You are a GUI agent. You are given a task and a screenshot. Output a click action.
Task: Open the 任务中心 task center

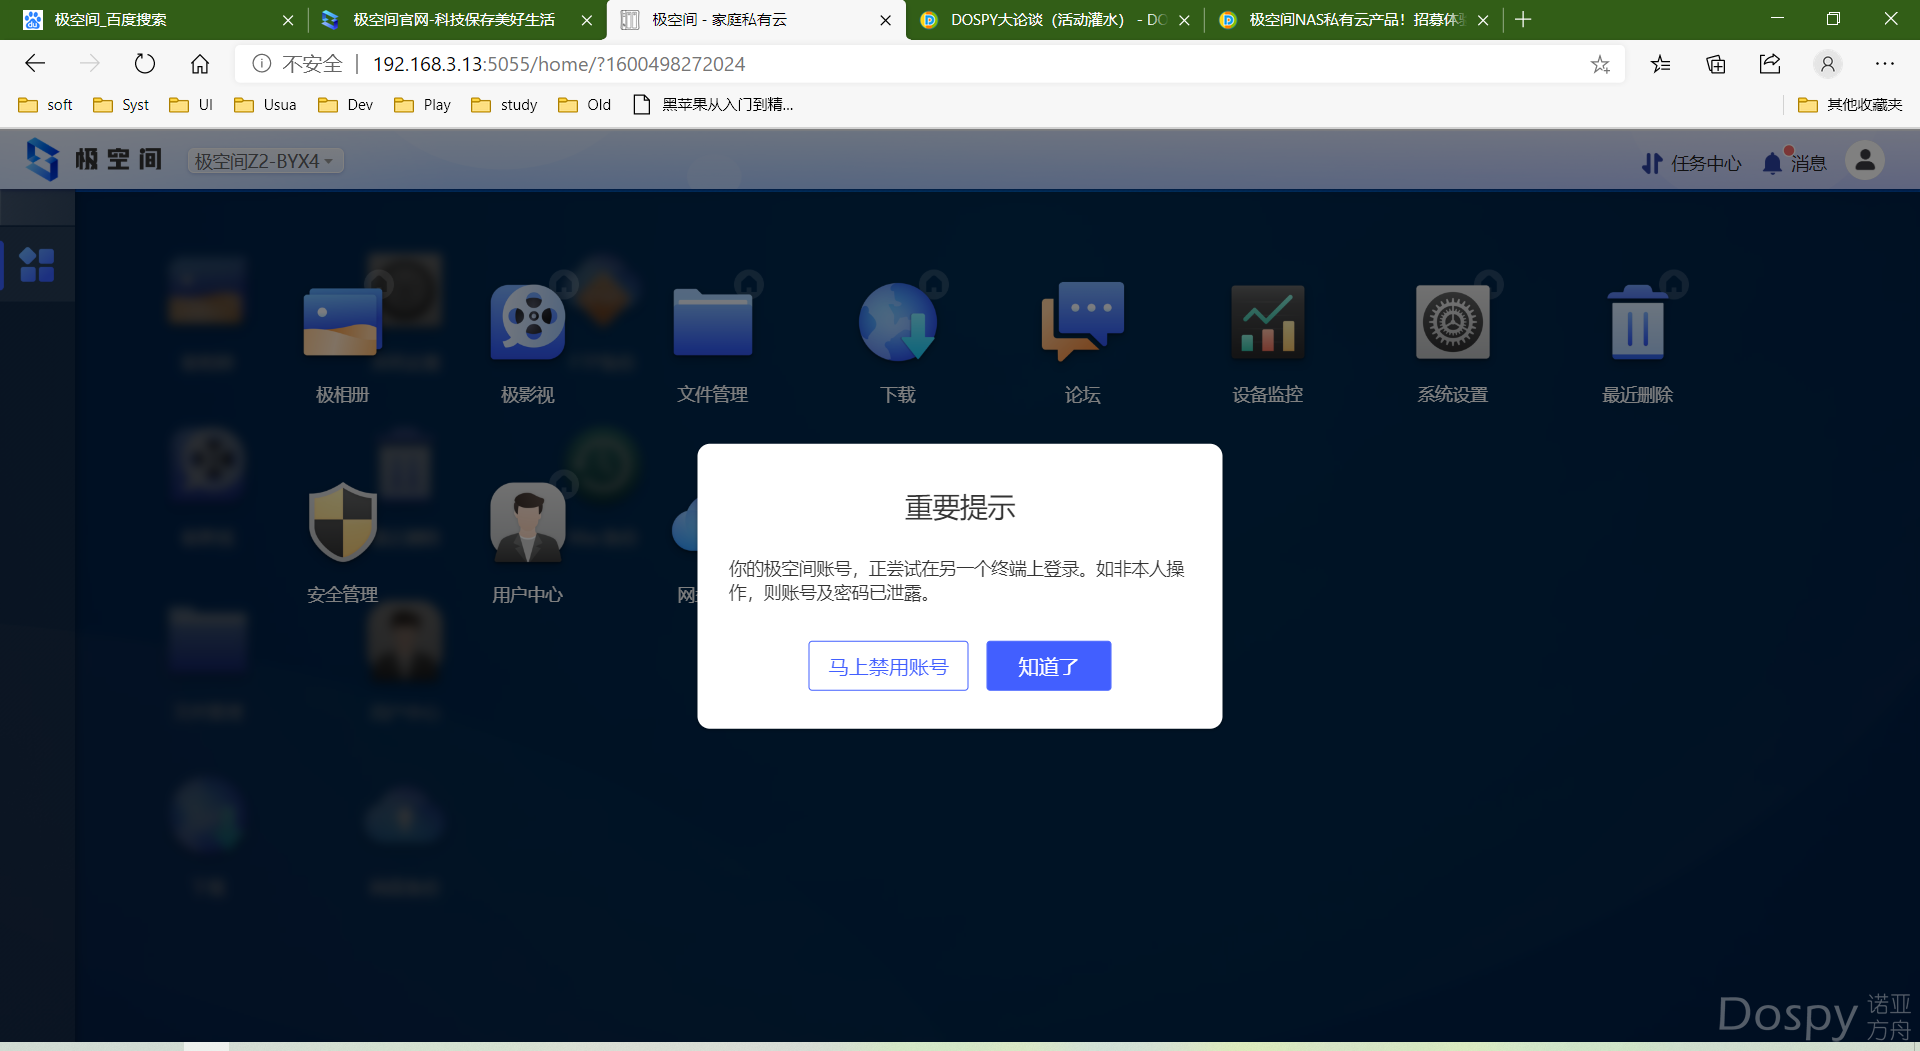[x=1692, y=163]
